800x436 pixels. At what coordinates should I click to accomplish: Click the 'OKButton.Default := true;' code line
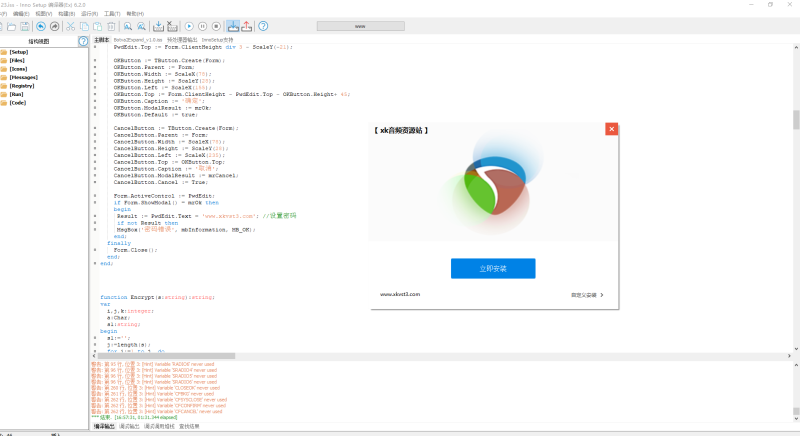tap(156, 115)
